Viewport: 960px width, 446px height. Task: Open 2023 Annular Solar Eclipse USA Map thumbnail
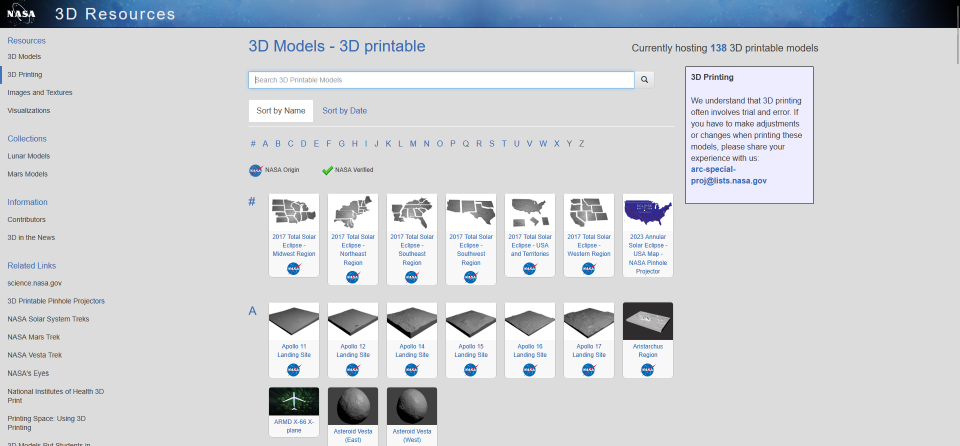pyautogui.click(x=648, y=211)
